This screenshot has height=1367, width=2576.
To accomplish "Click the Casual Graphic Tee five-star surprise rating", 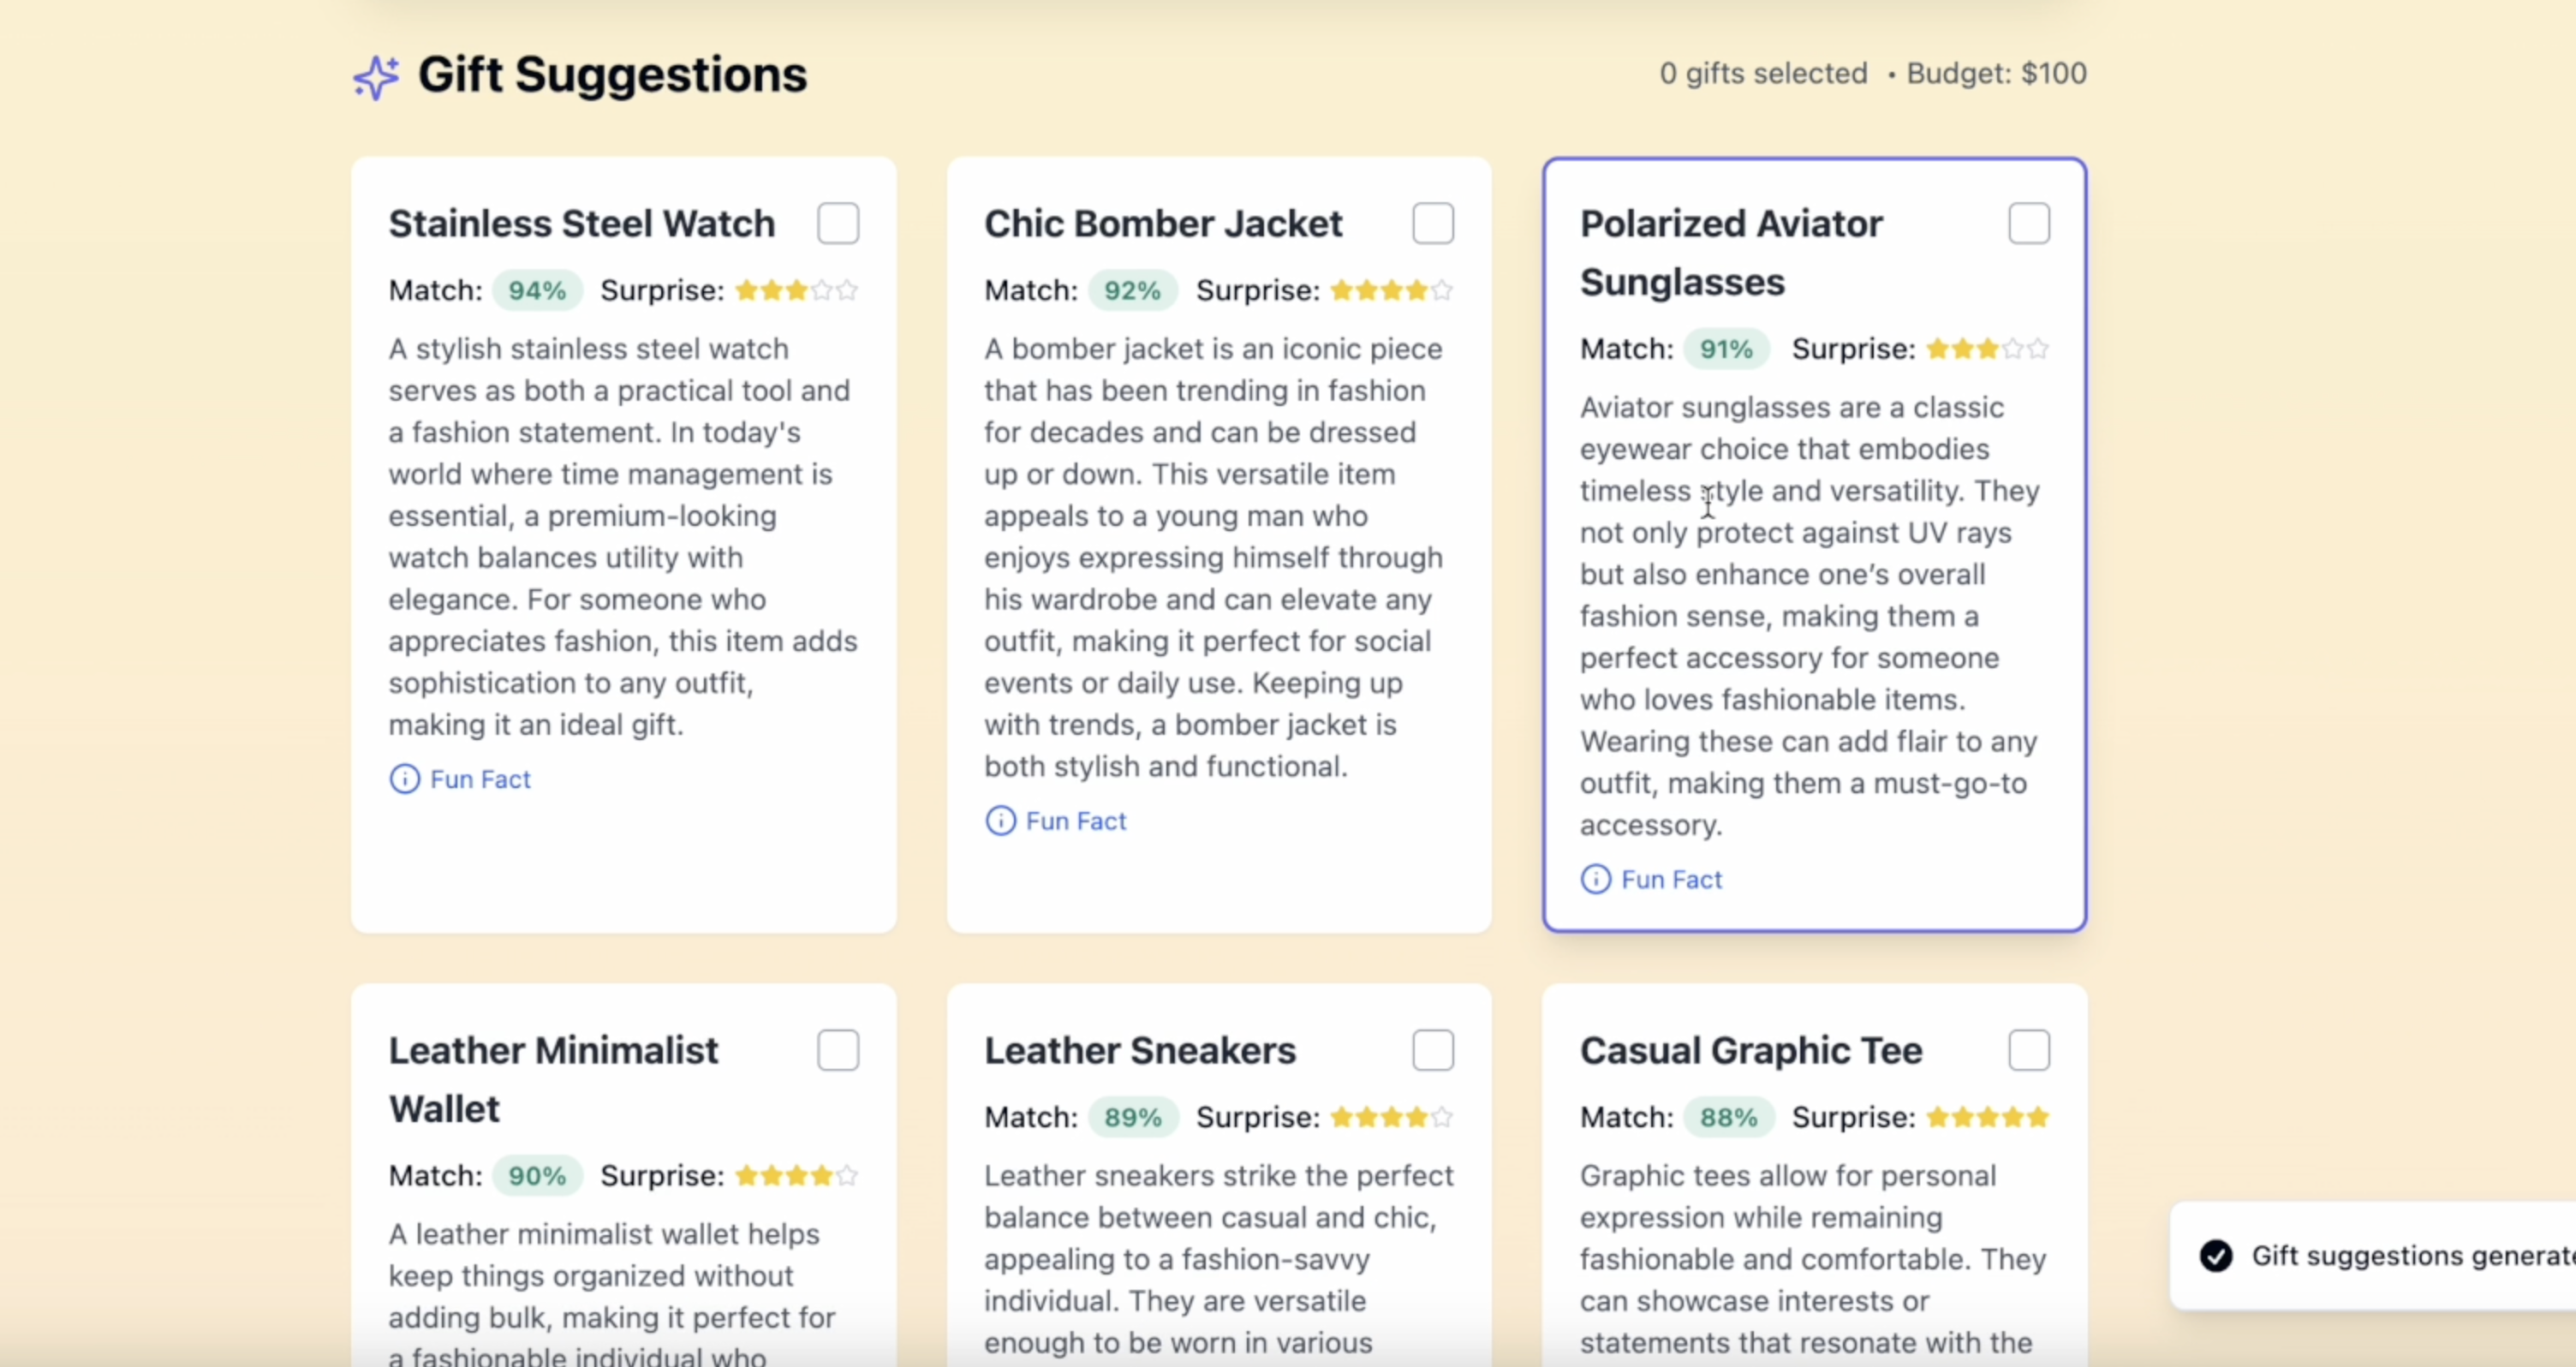I will [x=1987, y=1117].
